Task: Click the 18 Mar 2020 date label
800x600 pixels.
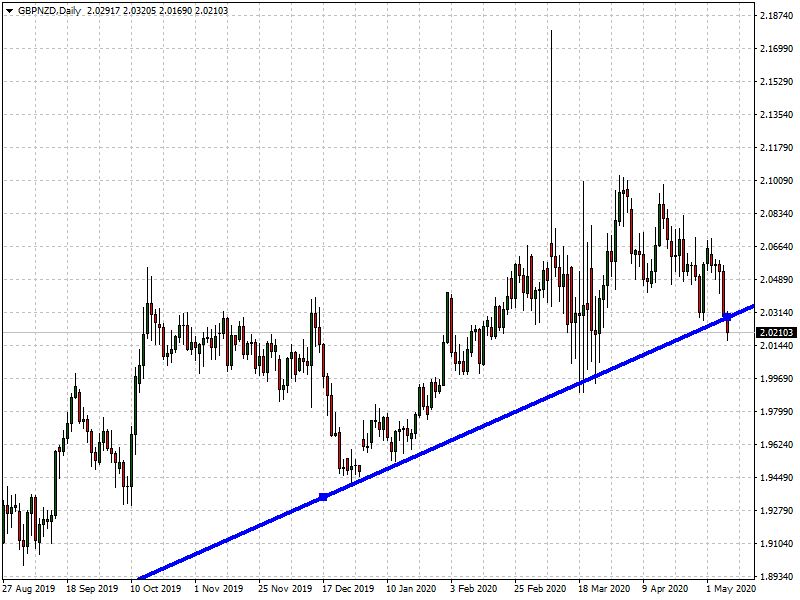Action: [604, 588]
